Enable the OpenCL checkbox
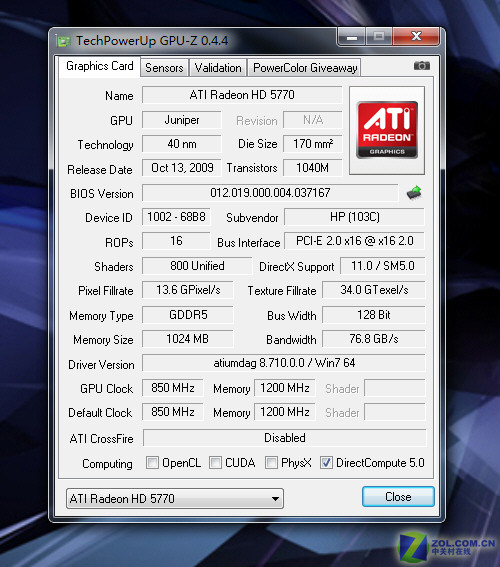Screen dimensions: 500x567 [152, 462]
